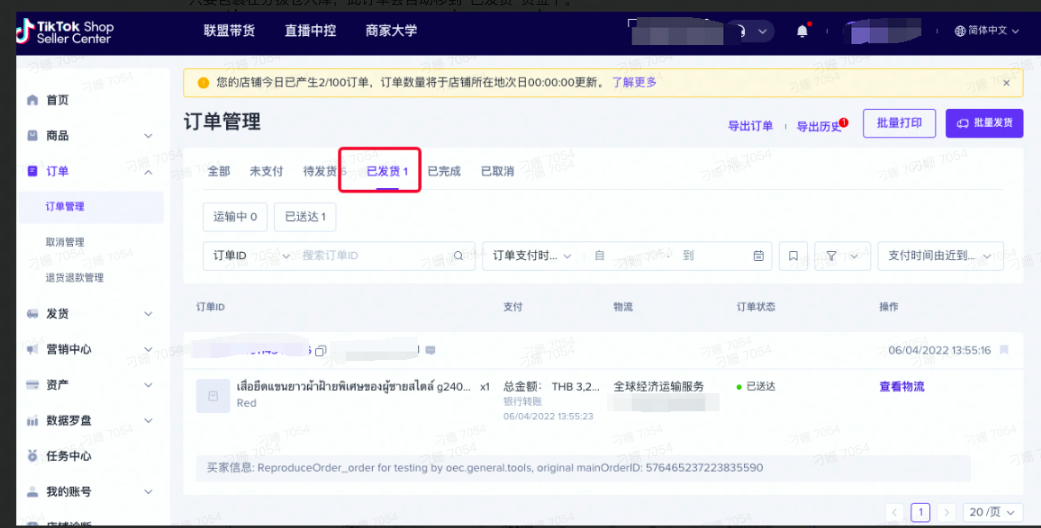Click the flag icon beside order timestamp
This screenshot has width=1041, height=528.
(x=1004, y=350)
